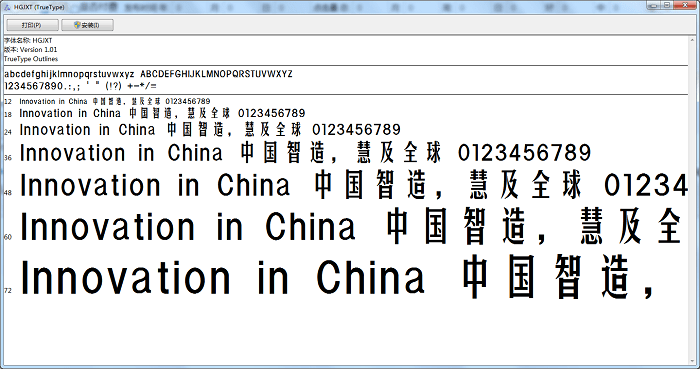Click the alphabet sample 'abcdefghijklmnopqrstuvwxyz ABCDEFGHIJKLMNOPQRSTUVWXYZ'
This screenshot has width=700, height=369.
[148, 74]
